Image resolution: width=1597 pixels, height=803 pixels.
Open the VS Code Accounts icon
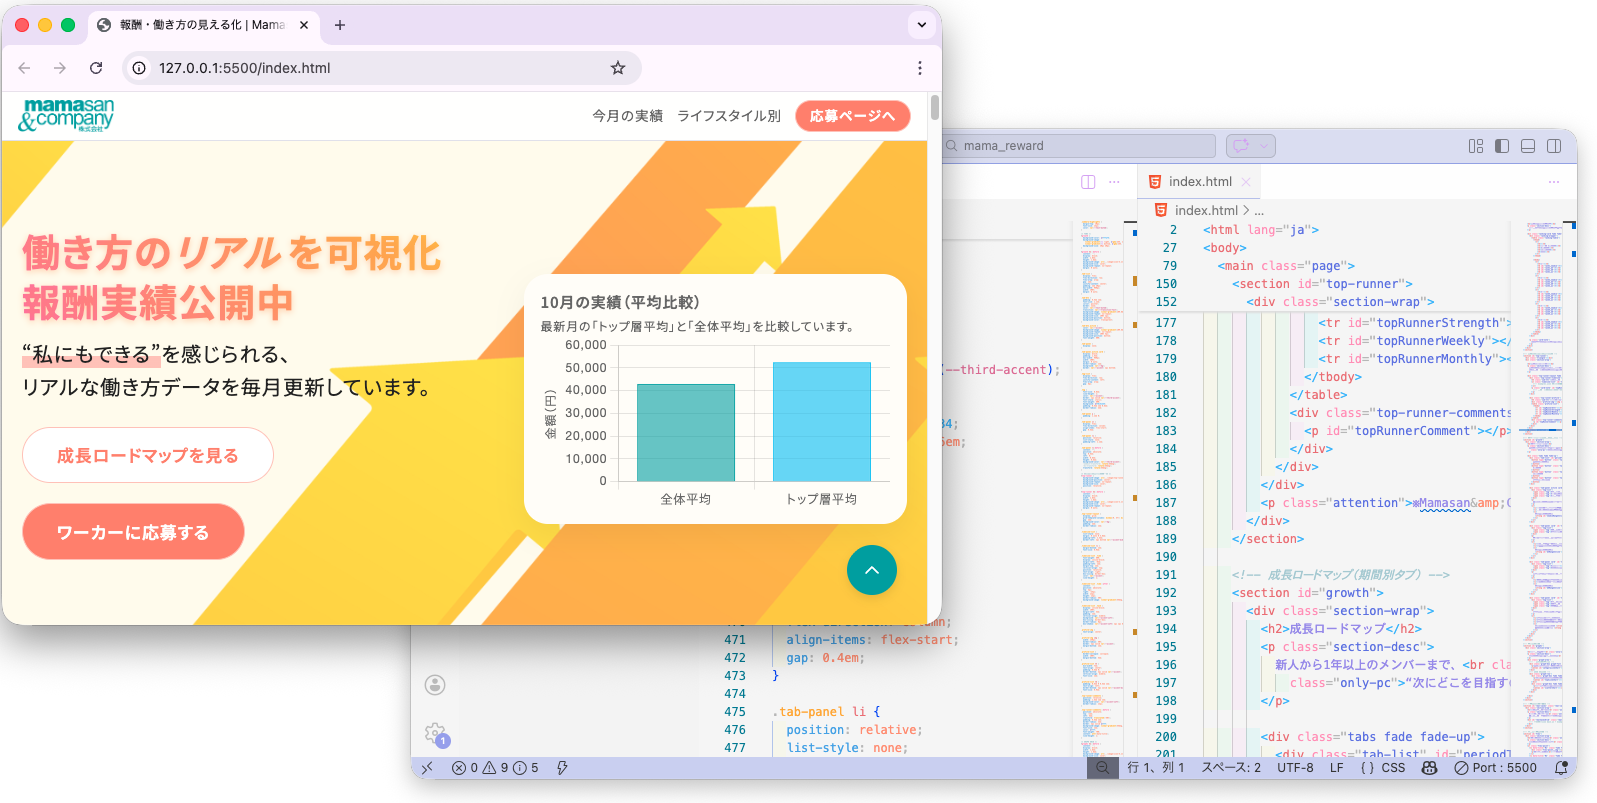[x=435, y=685]
